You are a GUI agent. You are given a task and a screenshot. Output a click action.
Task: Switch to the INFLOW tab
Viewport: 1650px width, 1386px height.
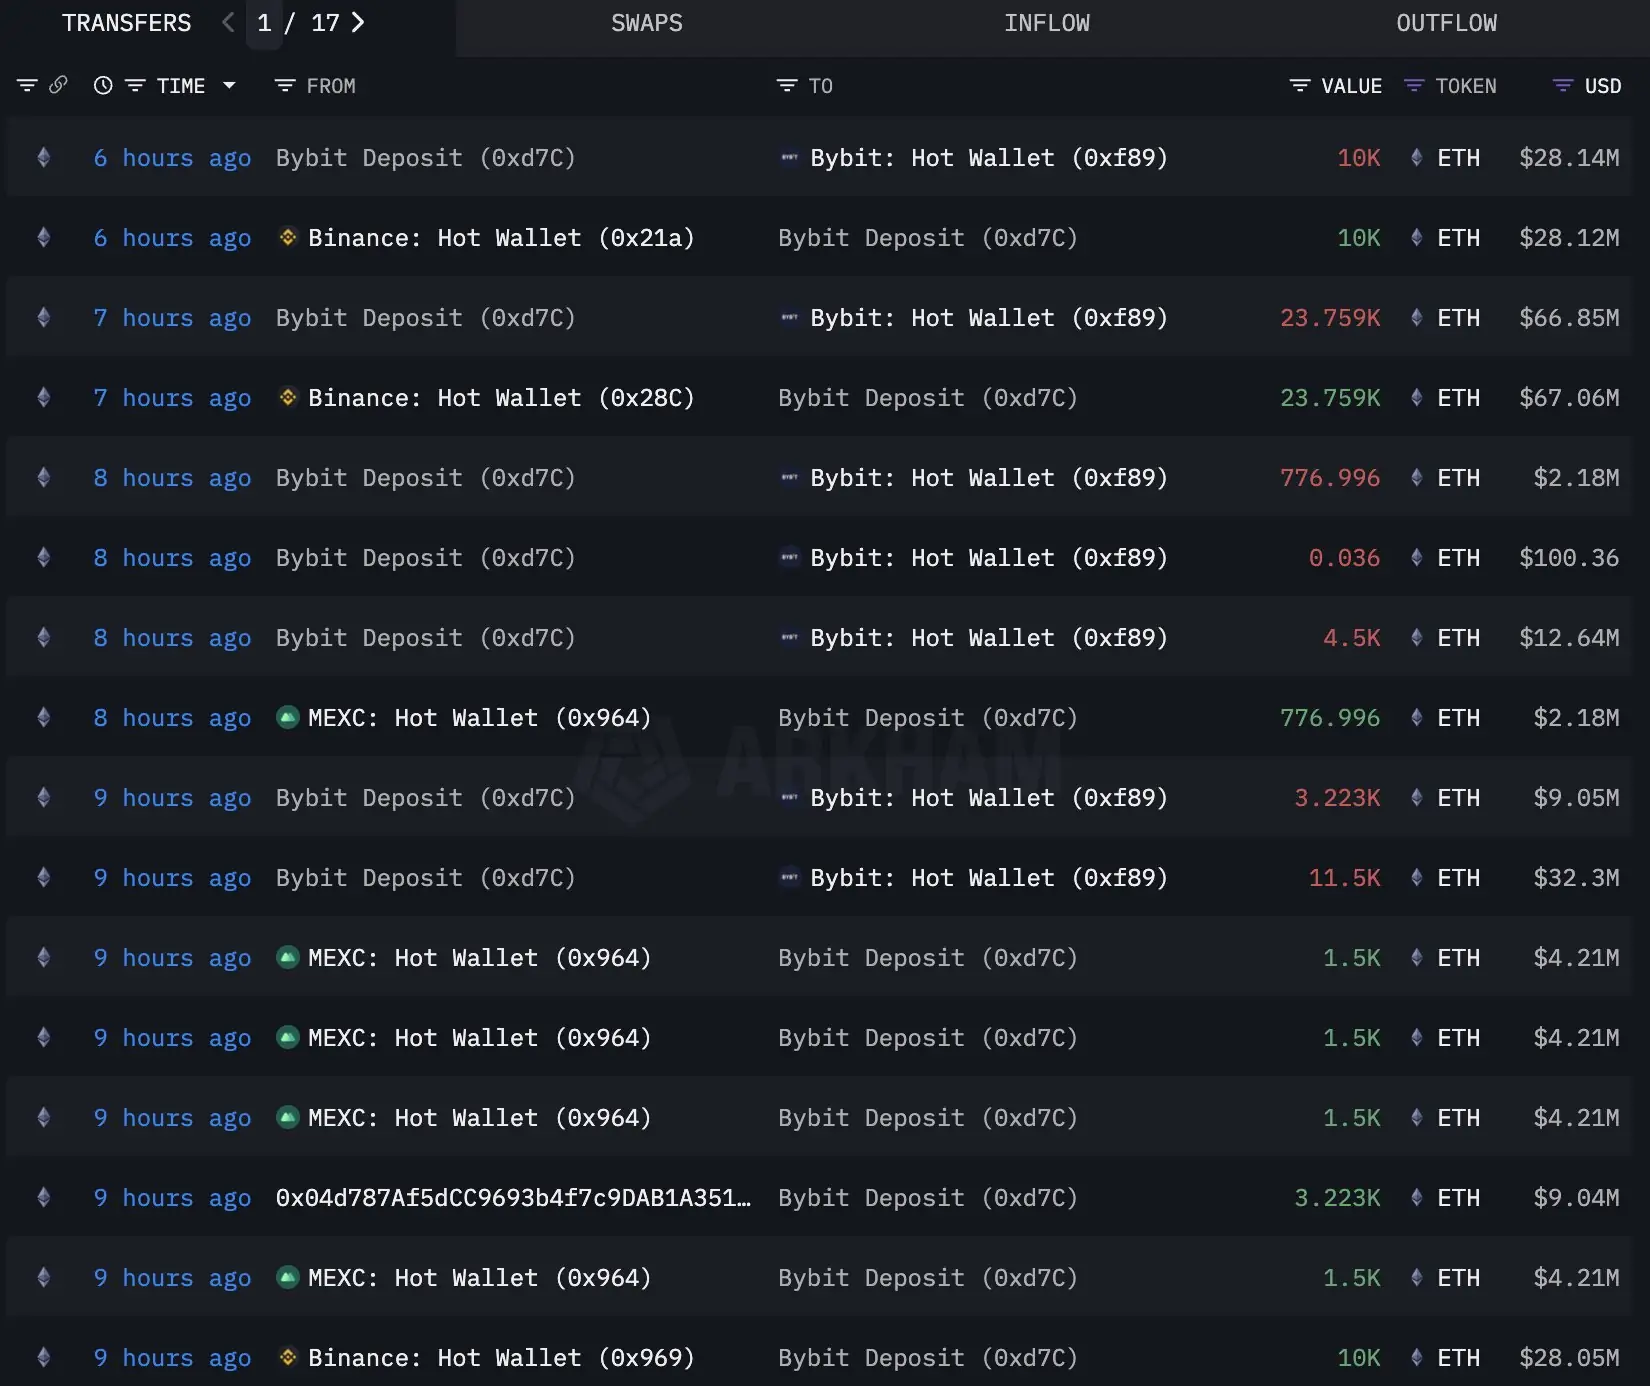click(x=1047, y=23)
